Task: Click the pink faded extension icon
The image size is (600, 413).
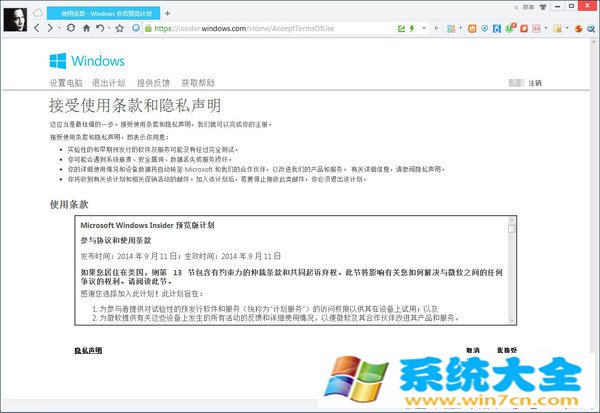Action: 536,29
